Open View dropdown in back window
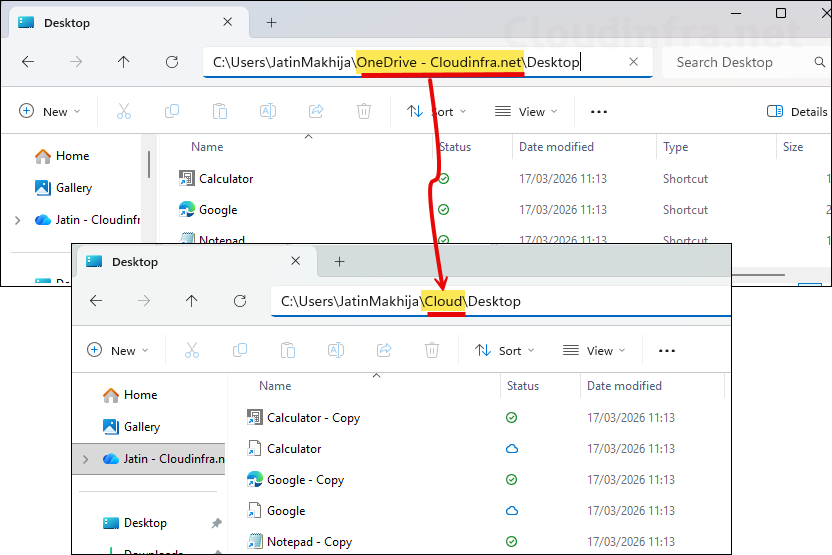This screenshot has height=555, width=832. [x=526, y=111]
